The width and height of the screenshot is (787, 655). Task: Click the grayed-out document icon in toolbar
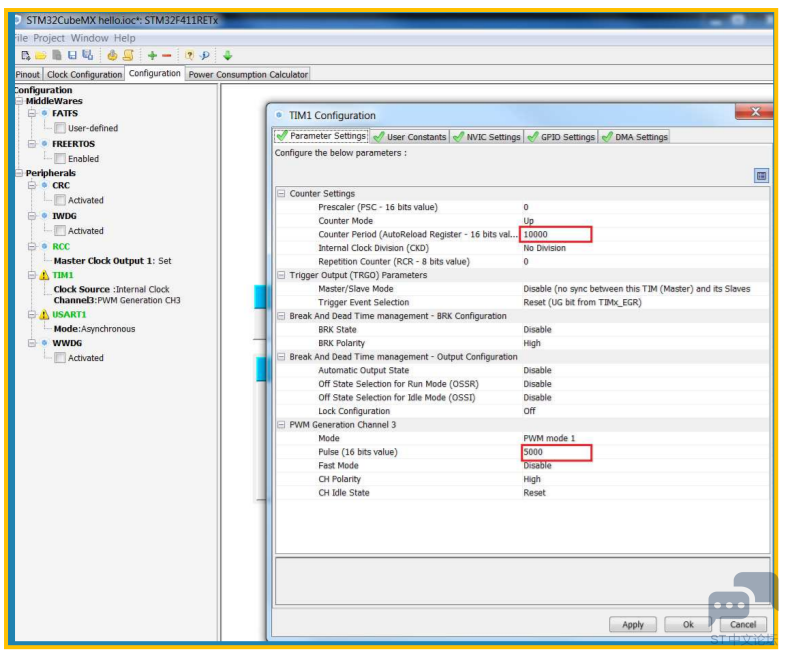click(57, 56)
